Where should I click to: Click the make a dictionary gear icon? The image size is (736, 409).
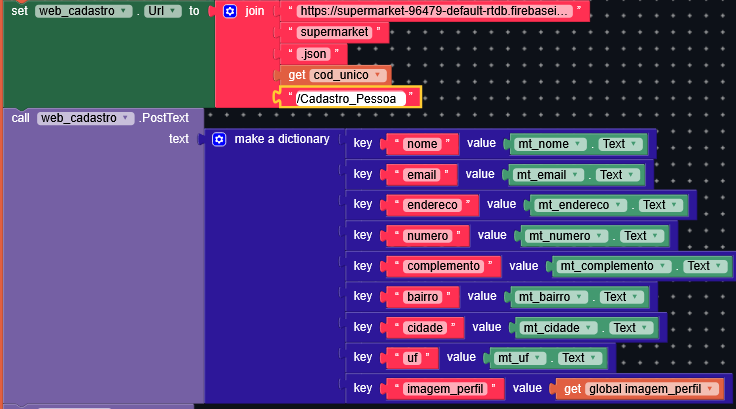pos(219,139)
